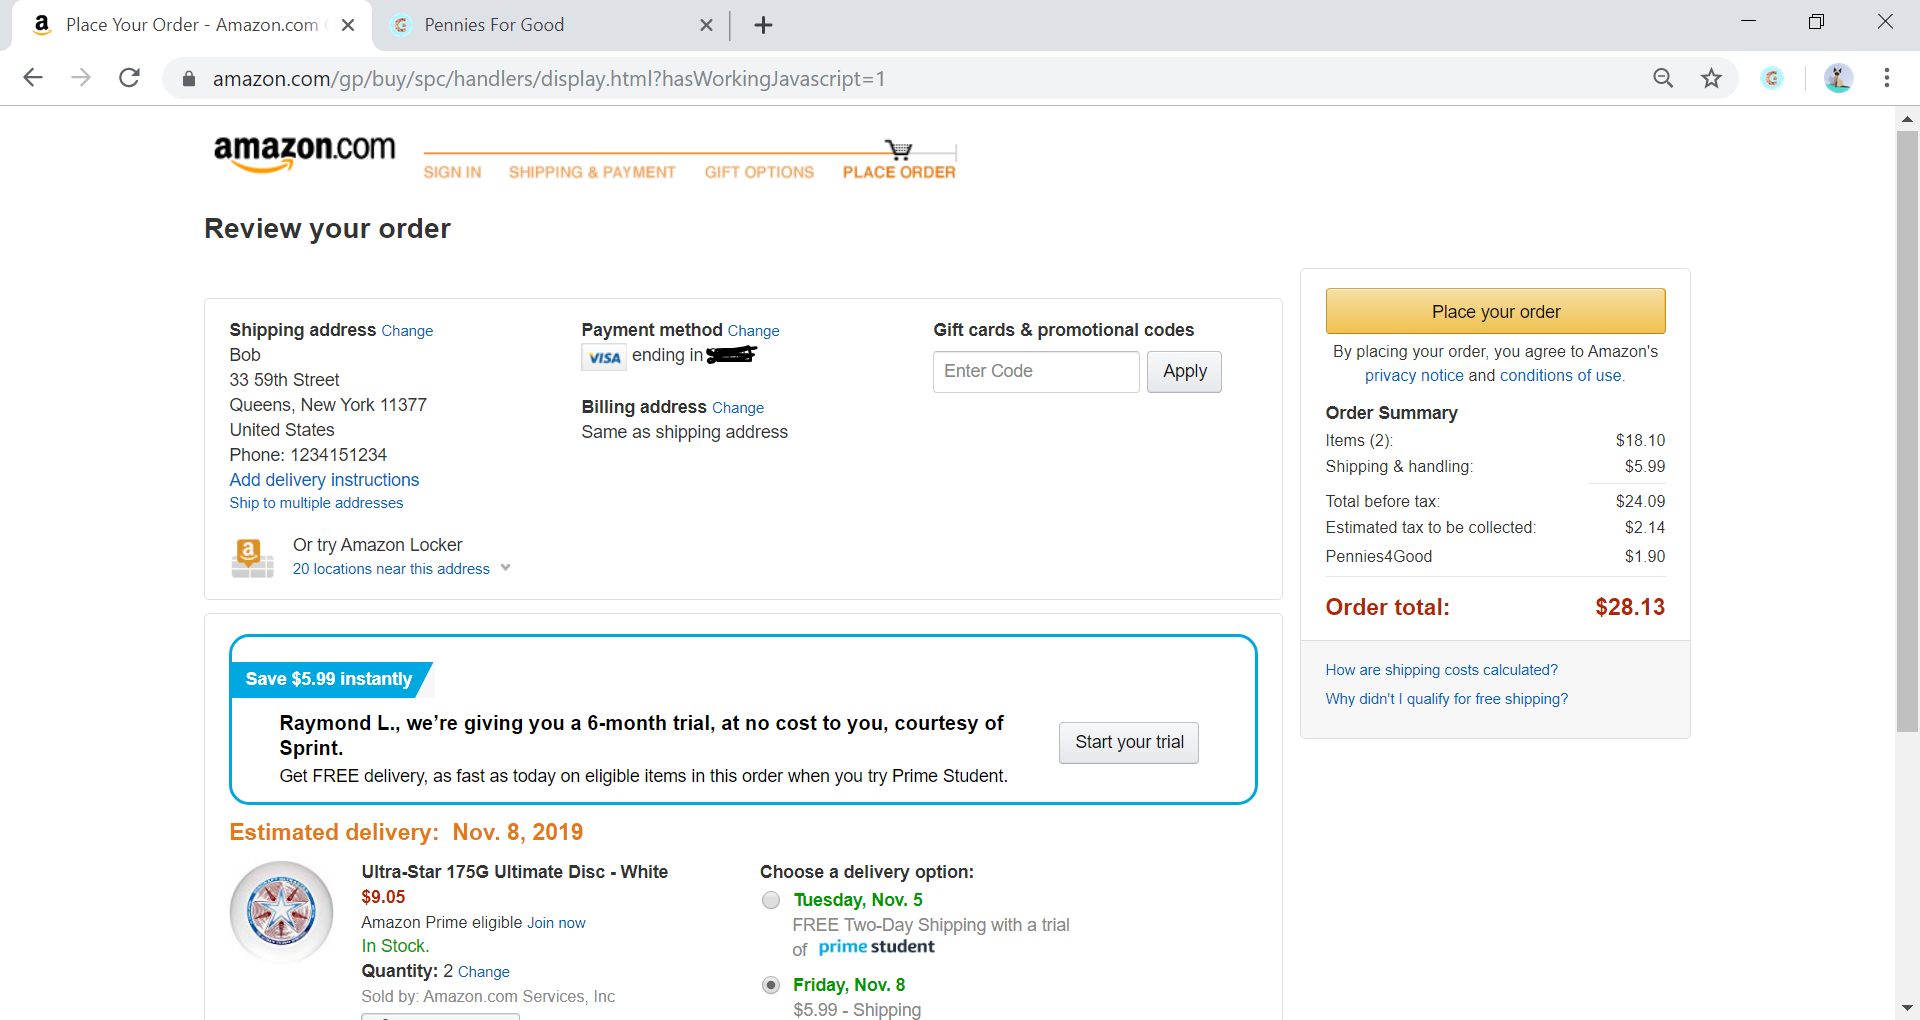The width and height of the screenshot is (1920, 1020).
Task: Apply the promotional code
Action: click(1184, 371)
